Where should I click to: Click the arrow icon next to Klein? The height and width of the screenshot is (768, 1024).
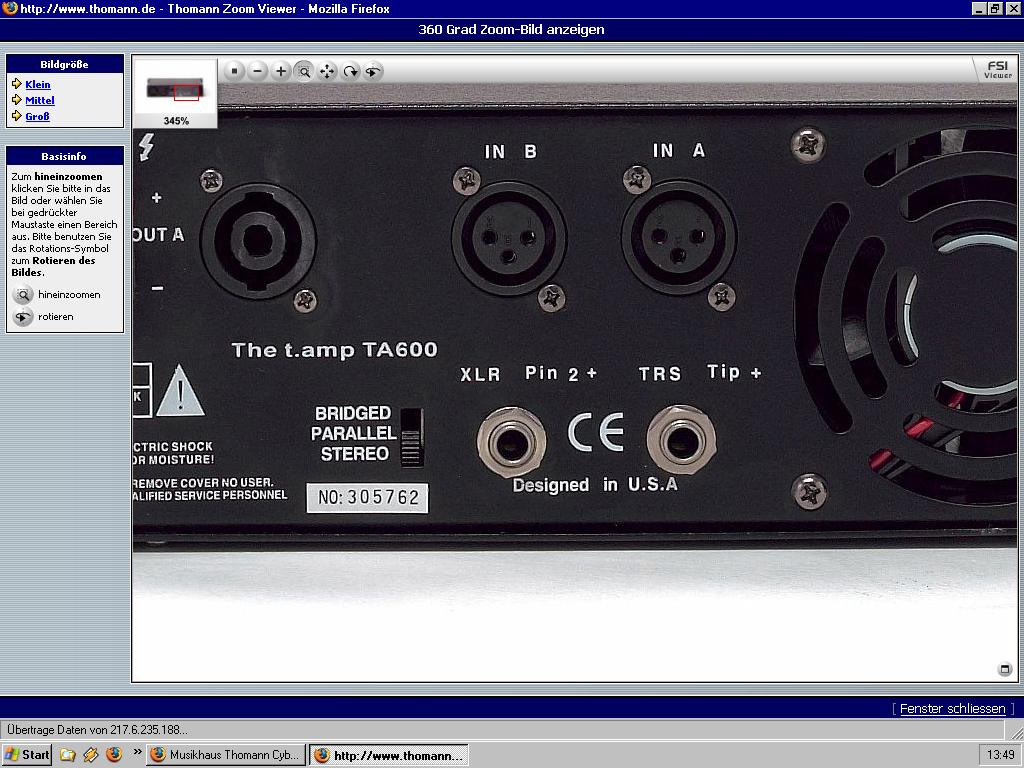pyautogui.click(x=17, y=84)
